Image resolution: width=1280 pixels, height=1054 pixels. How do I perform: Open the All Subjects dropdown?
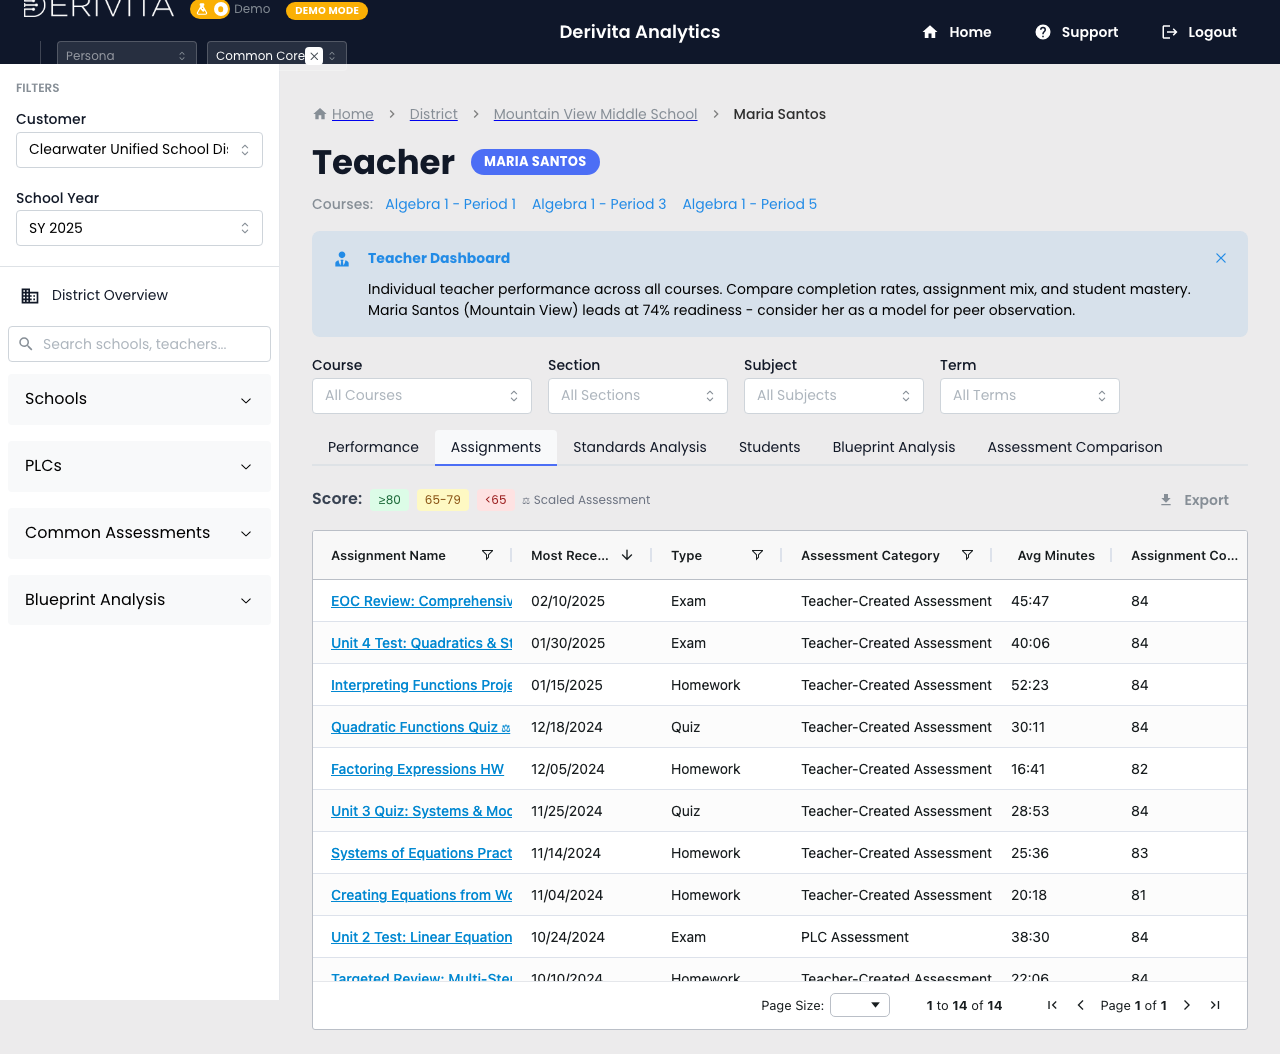[x=834, y=396]
